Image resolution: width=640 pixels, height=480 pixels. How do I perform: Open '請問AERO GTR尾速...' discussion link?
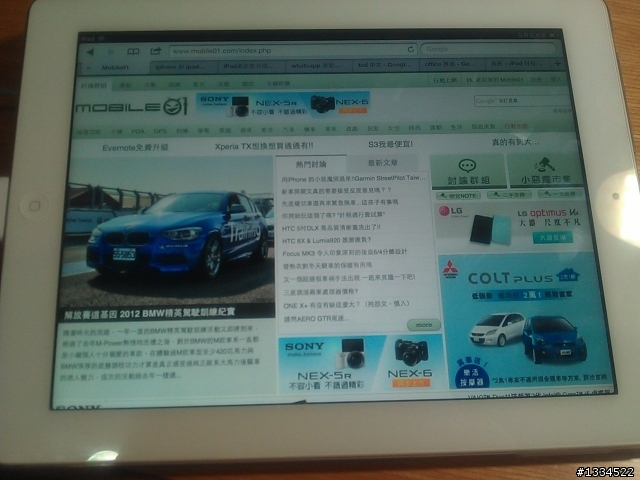tap(316, 319)
